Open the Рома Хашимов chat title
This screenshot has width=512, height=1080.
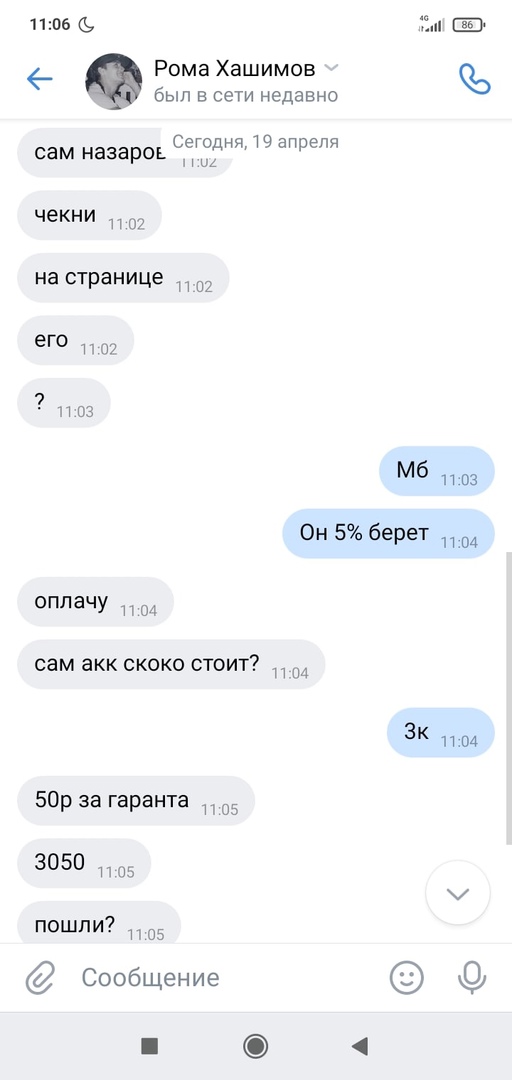tap(234, 68)
